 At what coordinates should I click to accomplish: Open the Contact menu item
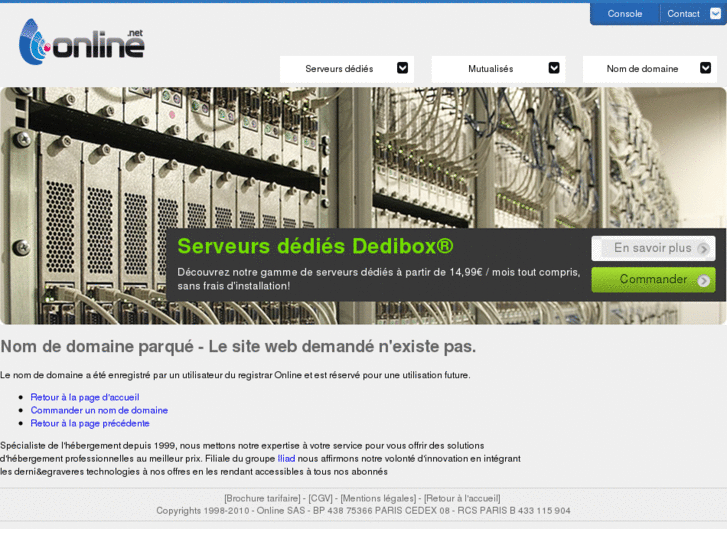click(683, 14)
